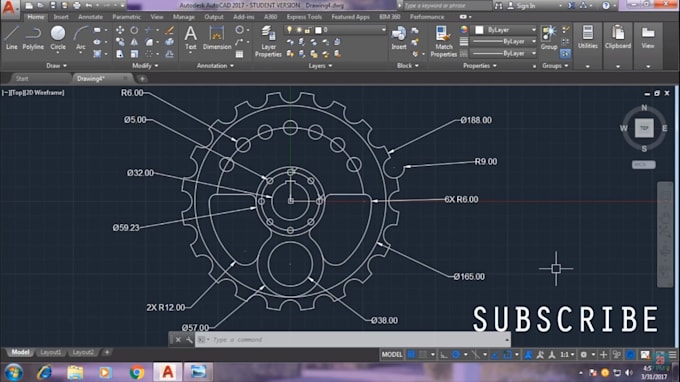Select the Circle tool
The width and height of the screenshot is (680, 382).
tap(58, 38)
